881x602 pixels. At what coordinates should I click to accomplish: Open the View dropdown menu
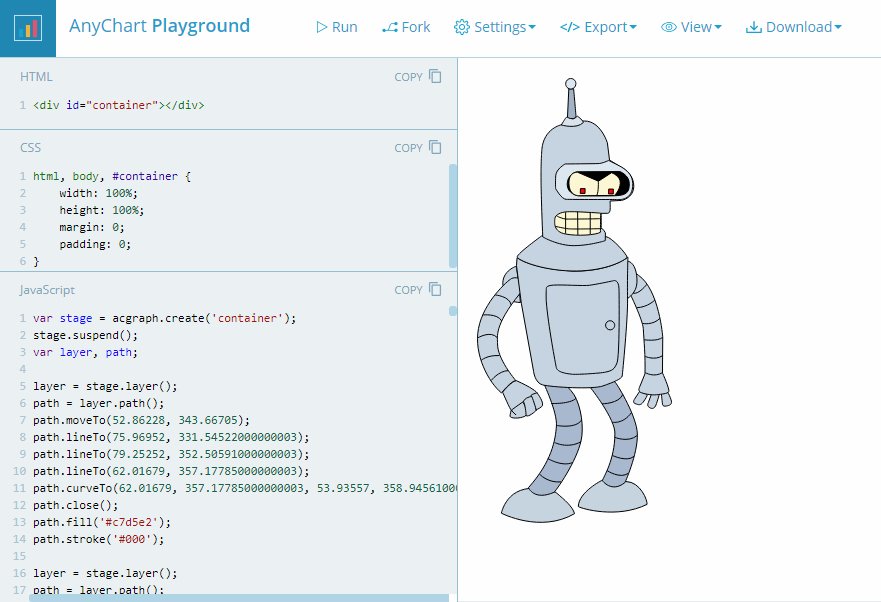[691, 27]
